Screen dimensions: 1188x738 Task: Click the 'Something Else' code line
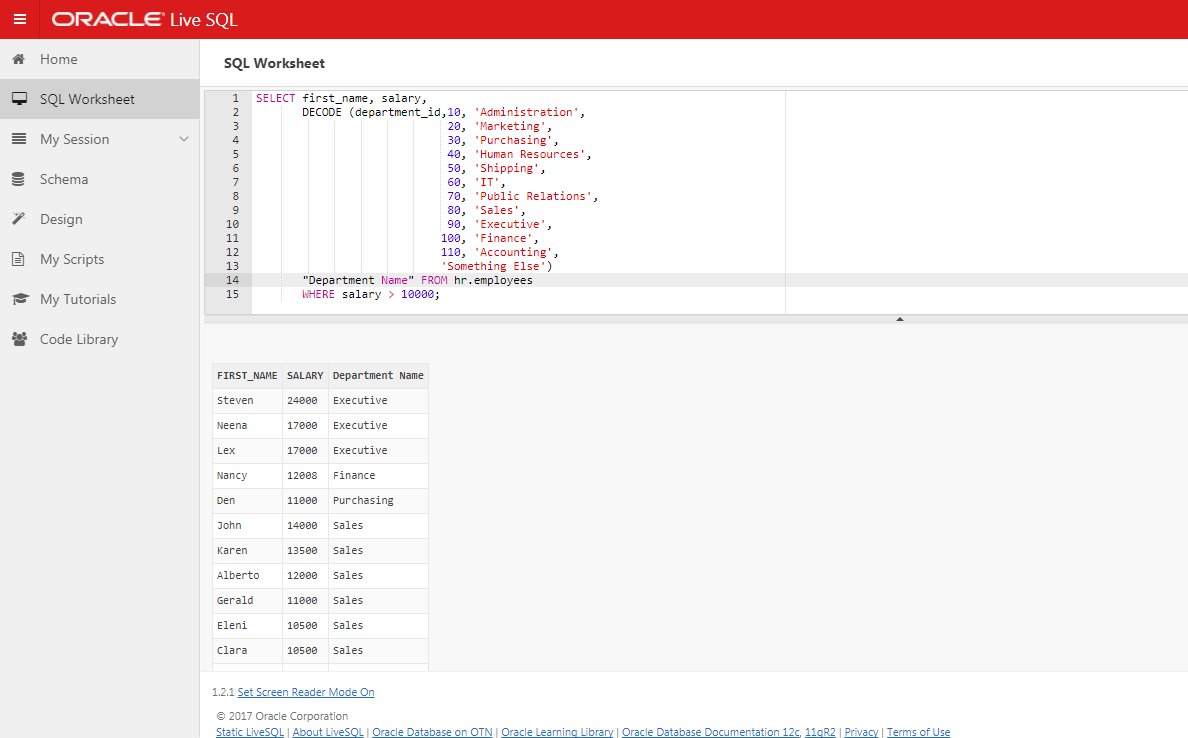[496, 266]
